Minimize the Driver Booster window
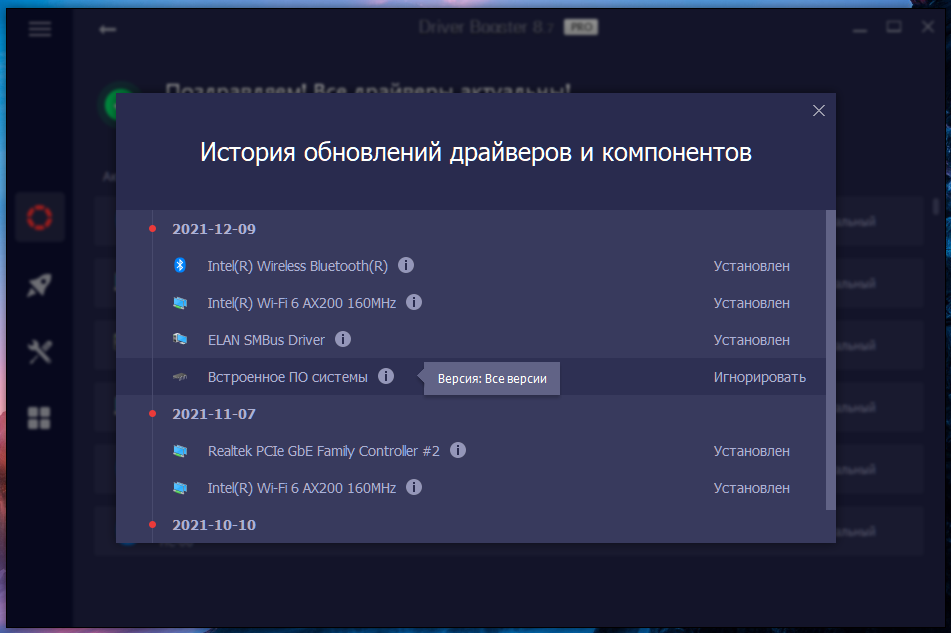 tap(859, 28)
